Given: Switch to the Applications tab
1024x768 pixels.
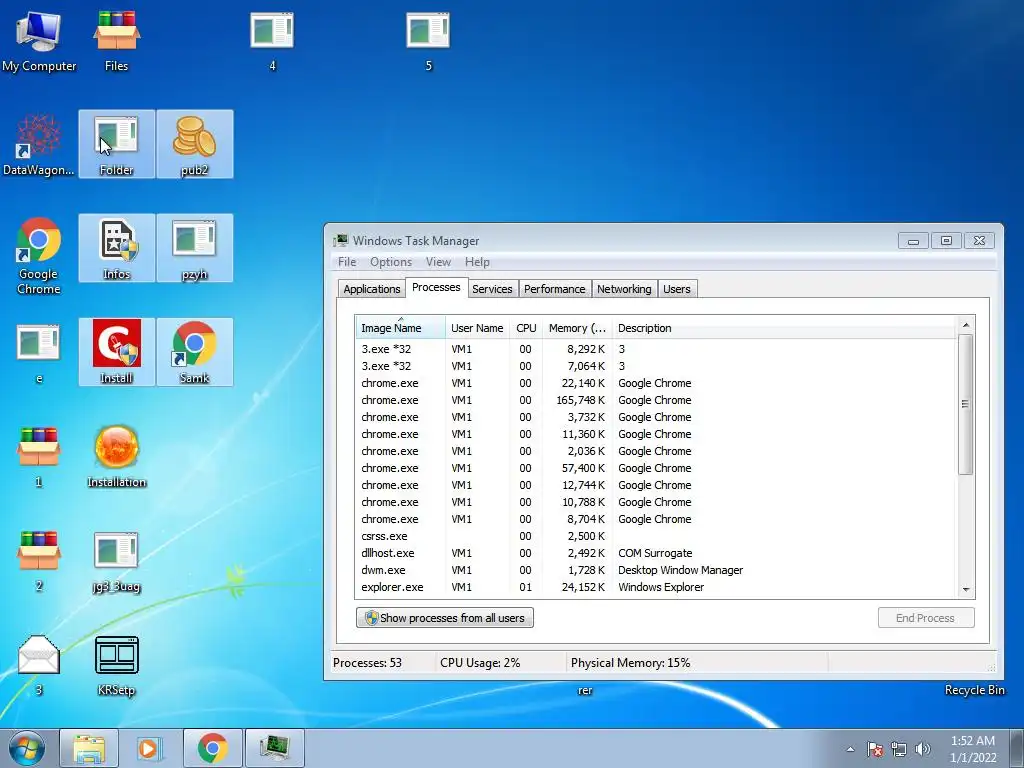Looking at the screenshot, I should (x=372, y=289).
